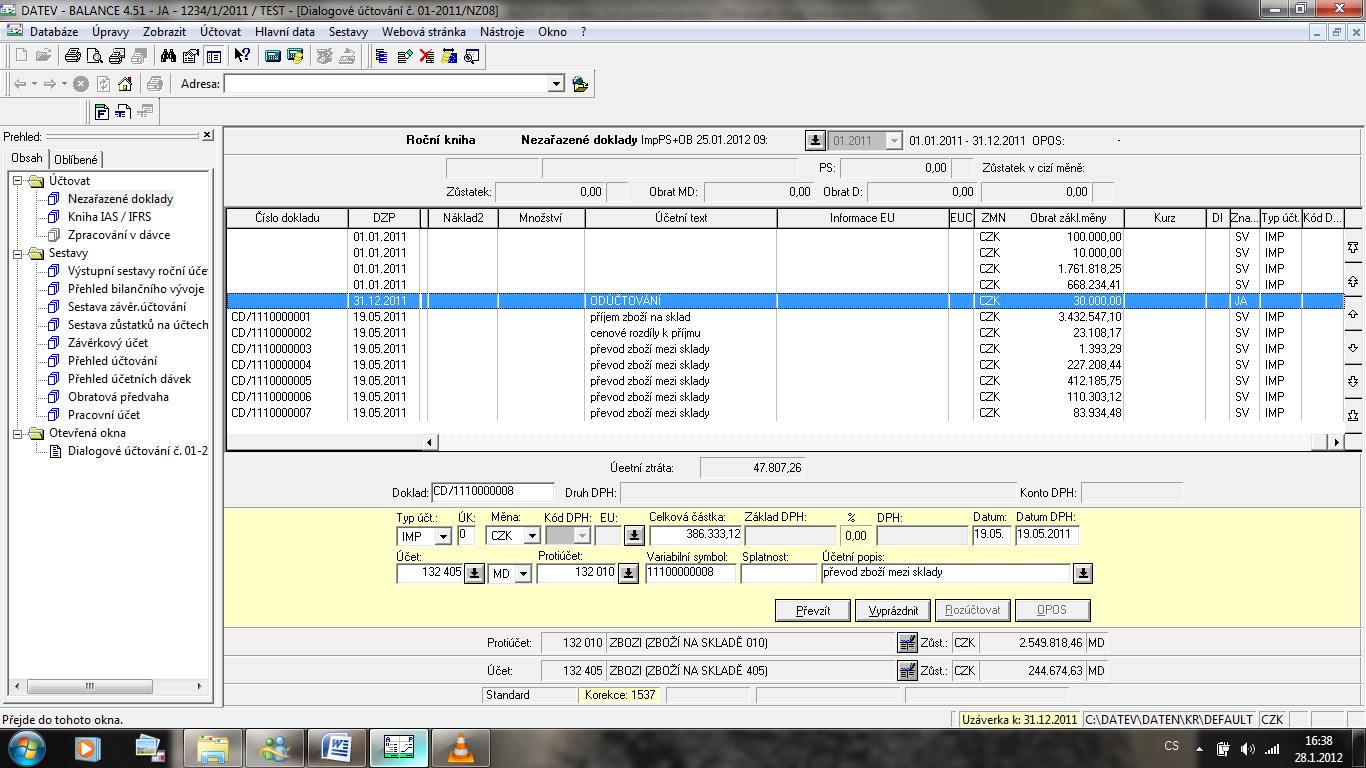Click inside the Adresa input field
The width and height of the screenshot is (1366, 768).
386,84
